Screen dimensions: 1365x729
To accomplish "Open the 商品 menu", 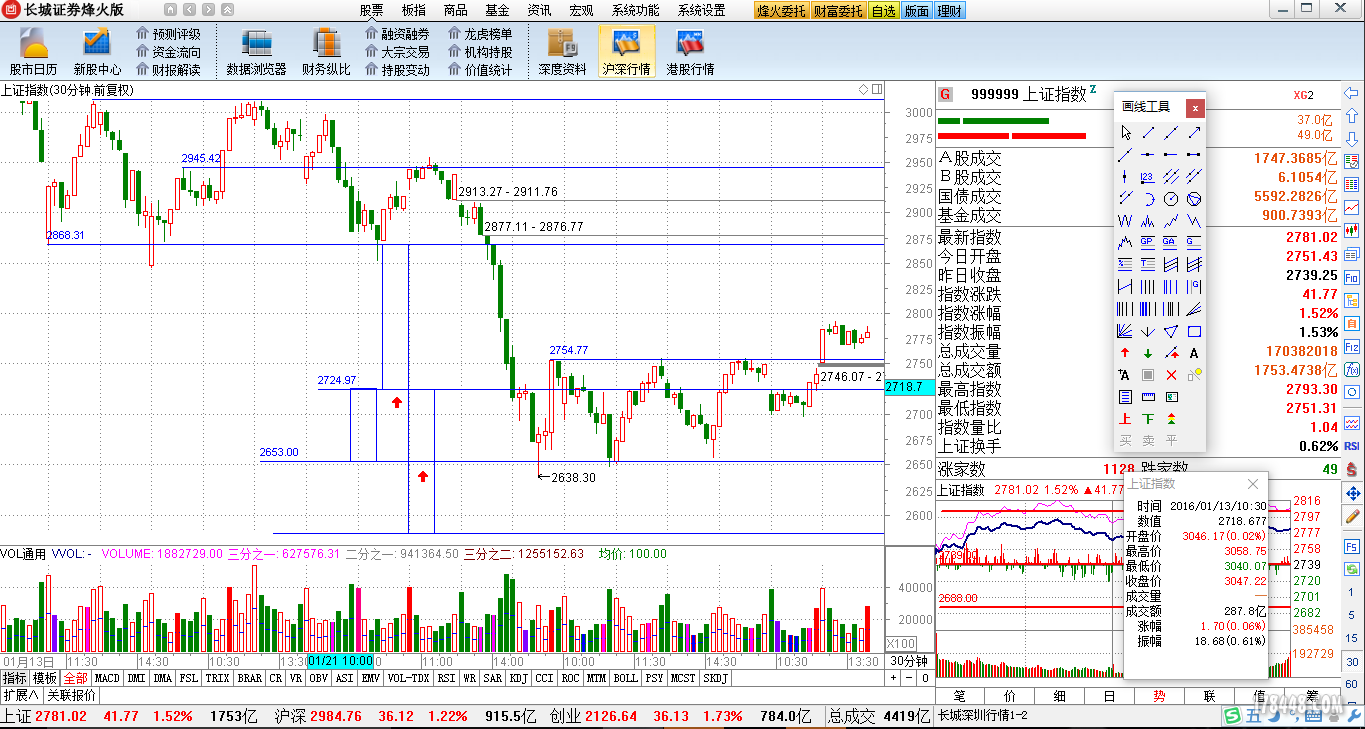I will click(455, 11).
